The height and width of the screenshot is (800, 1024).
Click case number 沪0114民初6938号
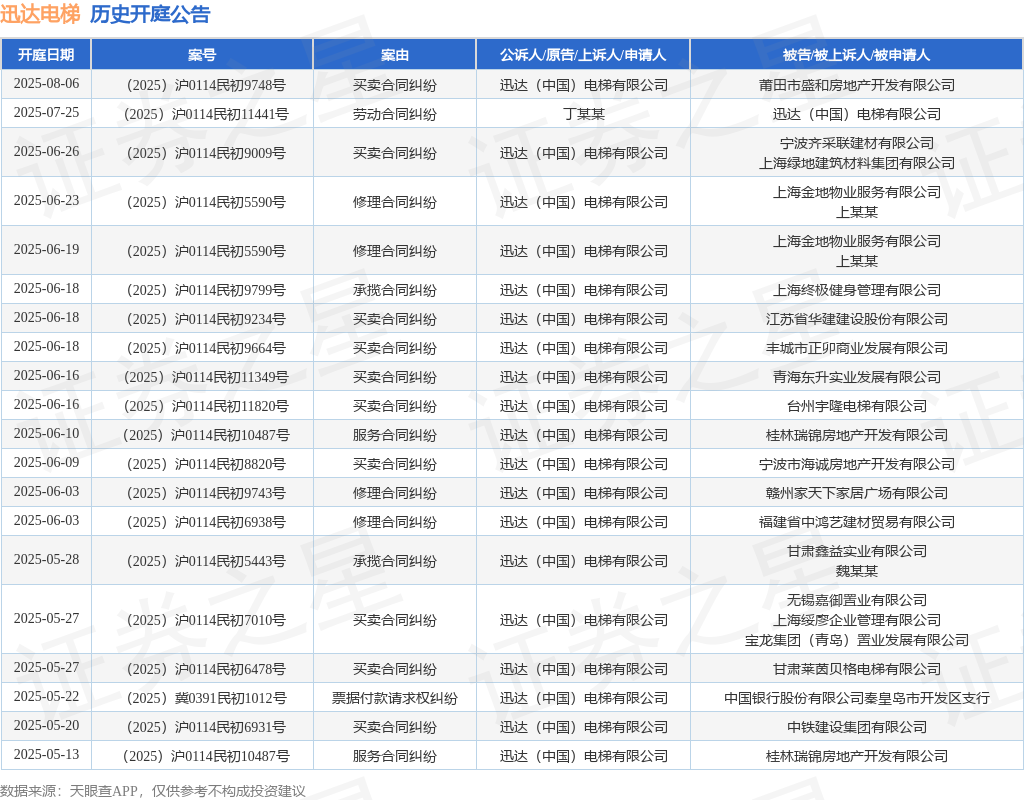(206, 522)
